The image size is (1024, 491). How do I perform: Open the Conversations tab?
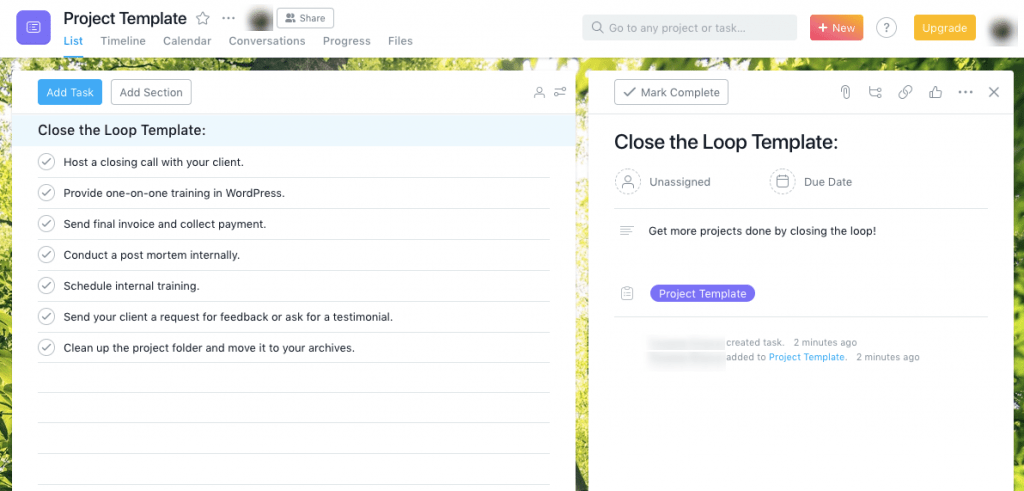[x=267, y=40]
